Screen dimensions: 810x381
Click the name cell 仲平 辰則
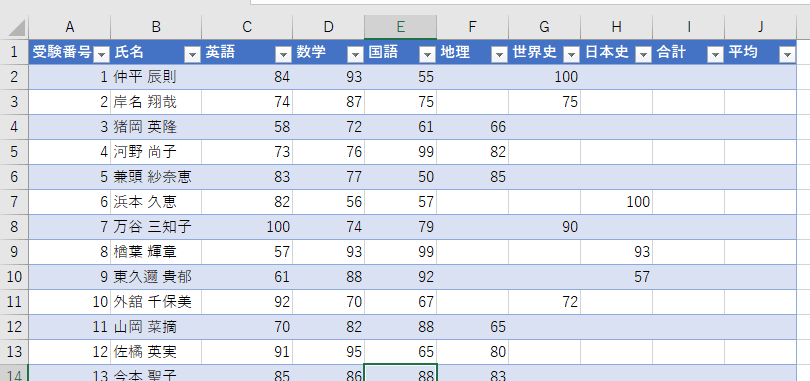tap(156, 77)
